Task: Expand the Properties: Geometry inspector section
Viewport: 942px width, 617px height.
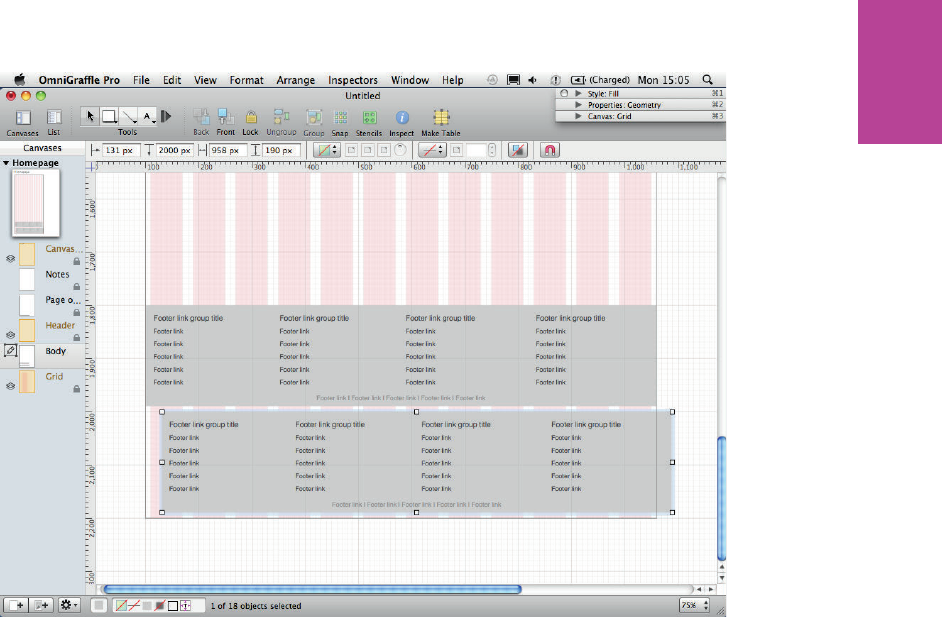Action: (x=578, y=105)
